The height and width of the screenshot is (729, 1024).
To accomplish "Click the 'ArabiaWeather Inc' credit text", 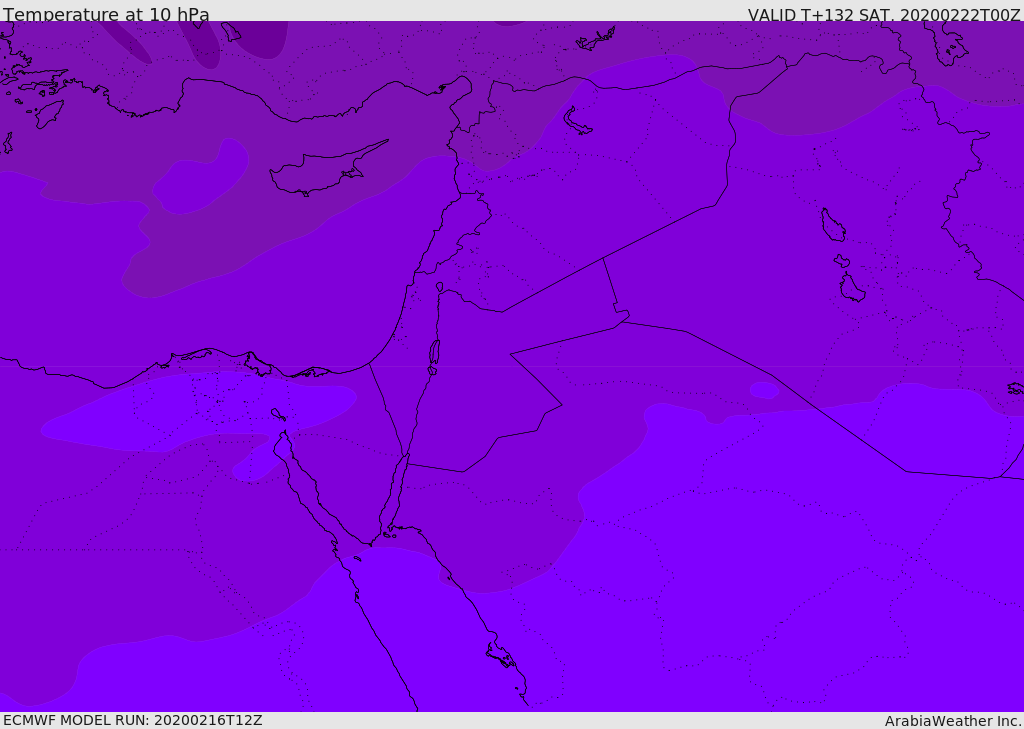I will pos(952,721).
